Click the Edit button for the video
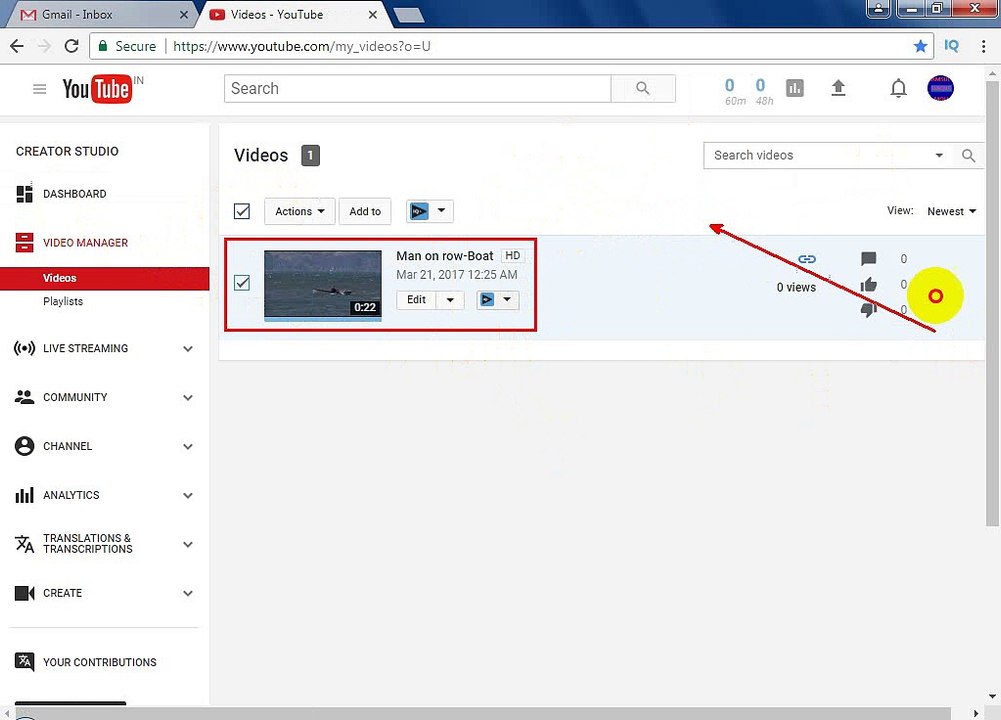Screen dimensions: 1001x720 416,299
